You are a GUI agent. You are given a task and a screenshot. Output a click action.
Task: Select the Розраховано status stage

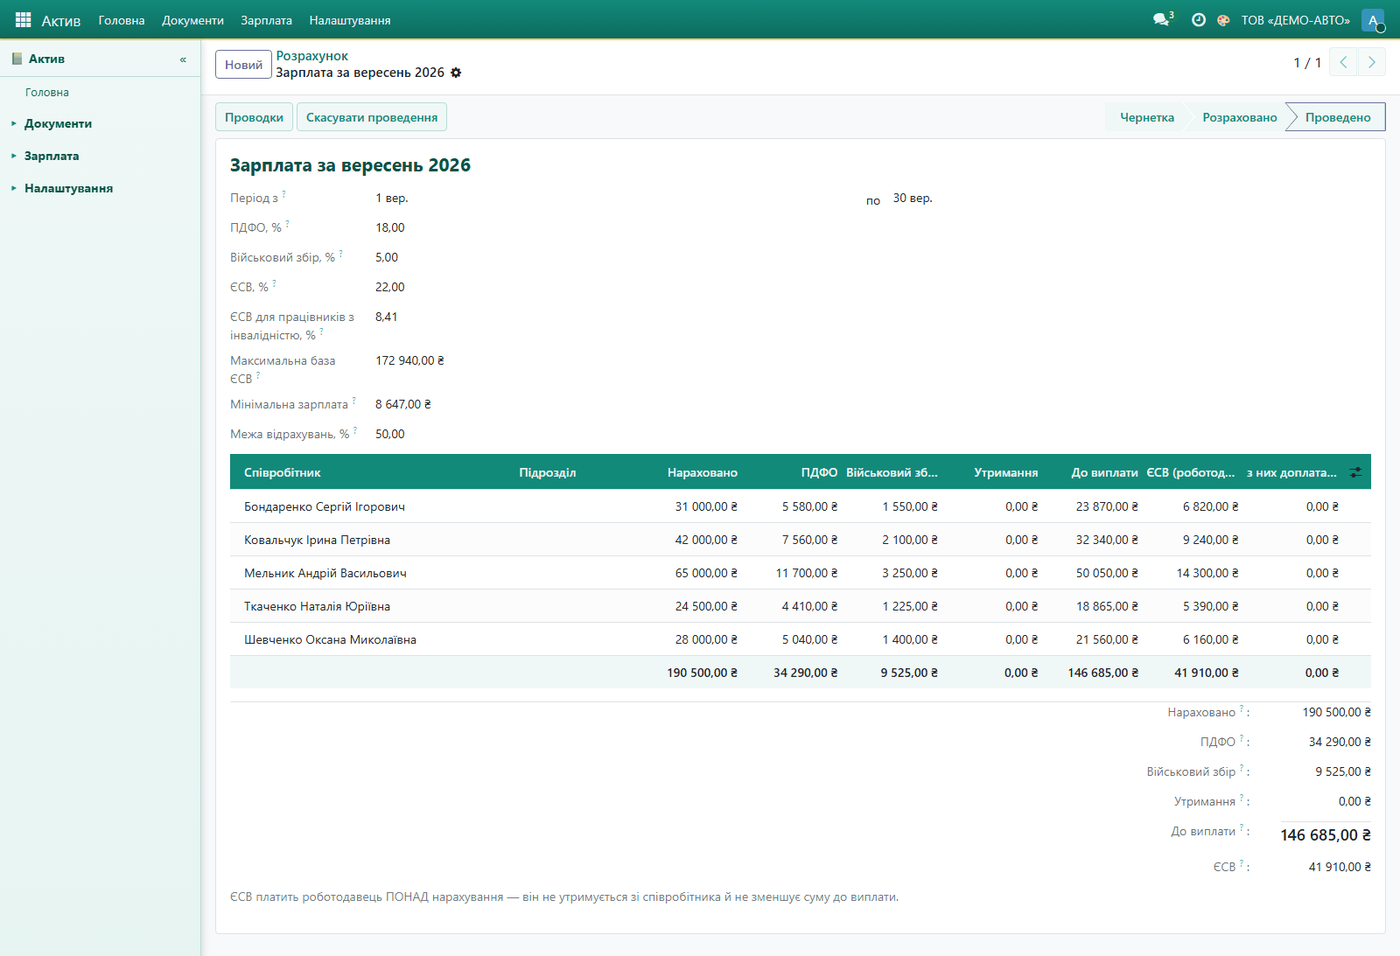[x=1239, y=117]
